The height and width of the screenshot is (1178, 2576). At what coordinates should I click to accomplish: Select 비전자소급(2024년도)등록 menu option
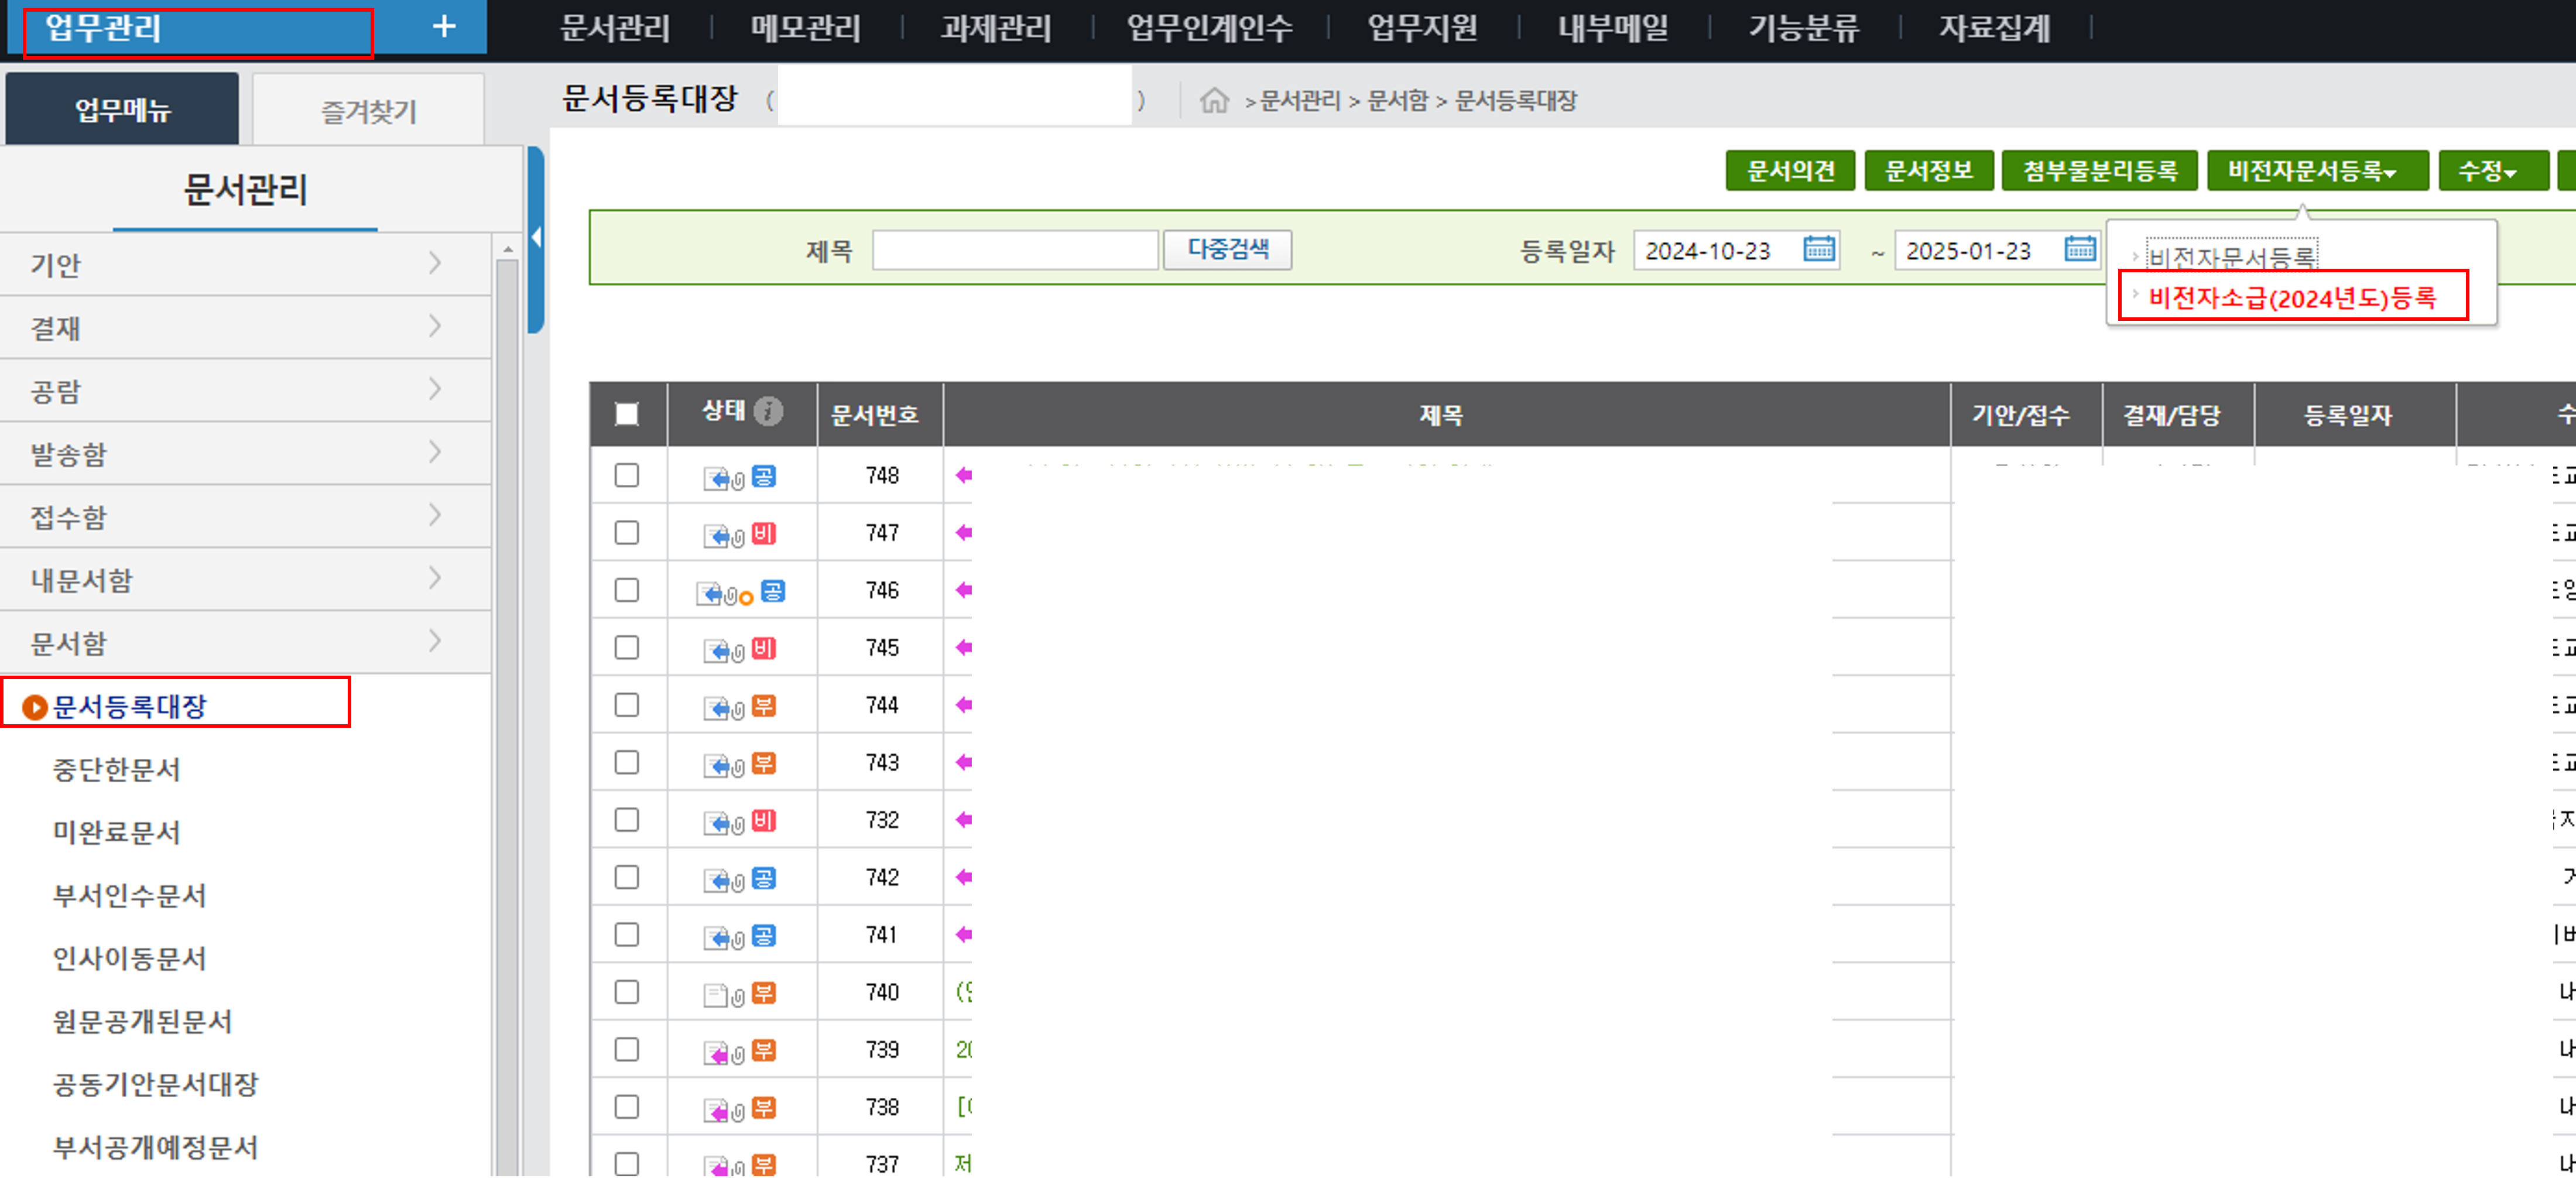pyautogui.click(x=2291, y=297)
